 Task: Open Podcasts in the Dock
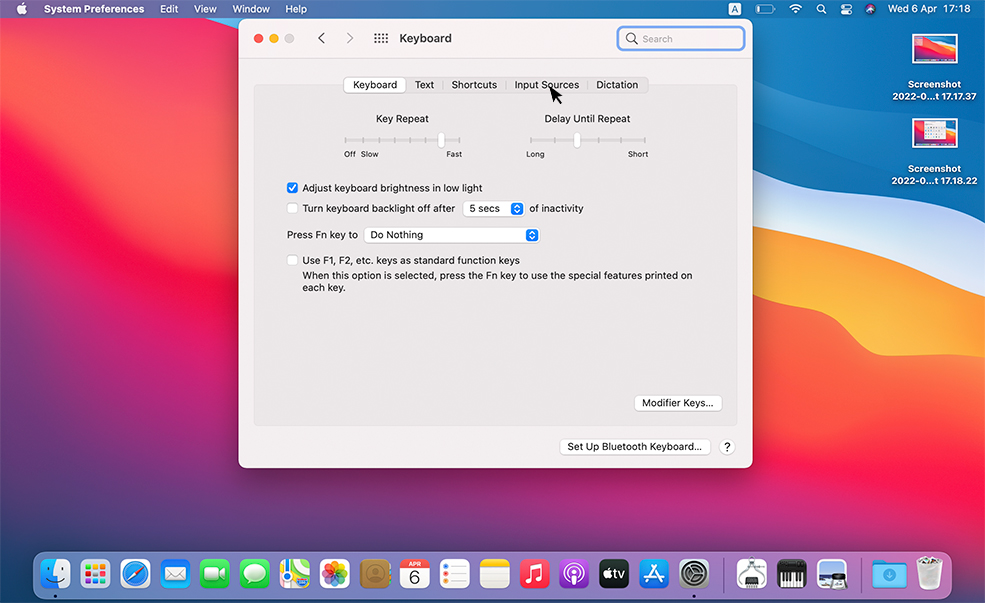click(574, 573)
